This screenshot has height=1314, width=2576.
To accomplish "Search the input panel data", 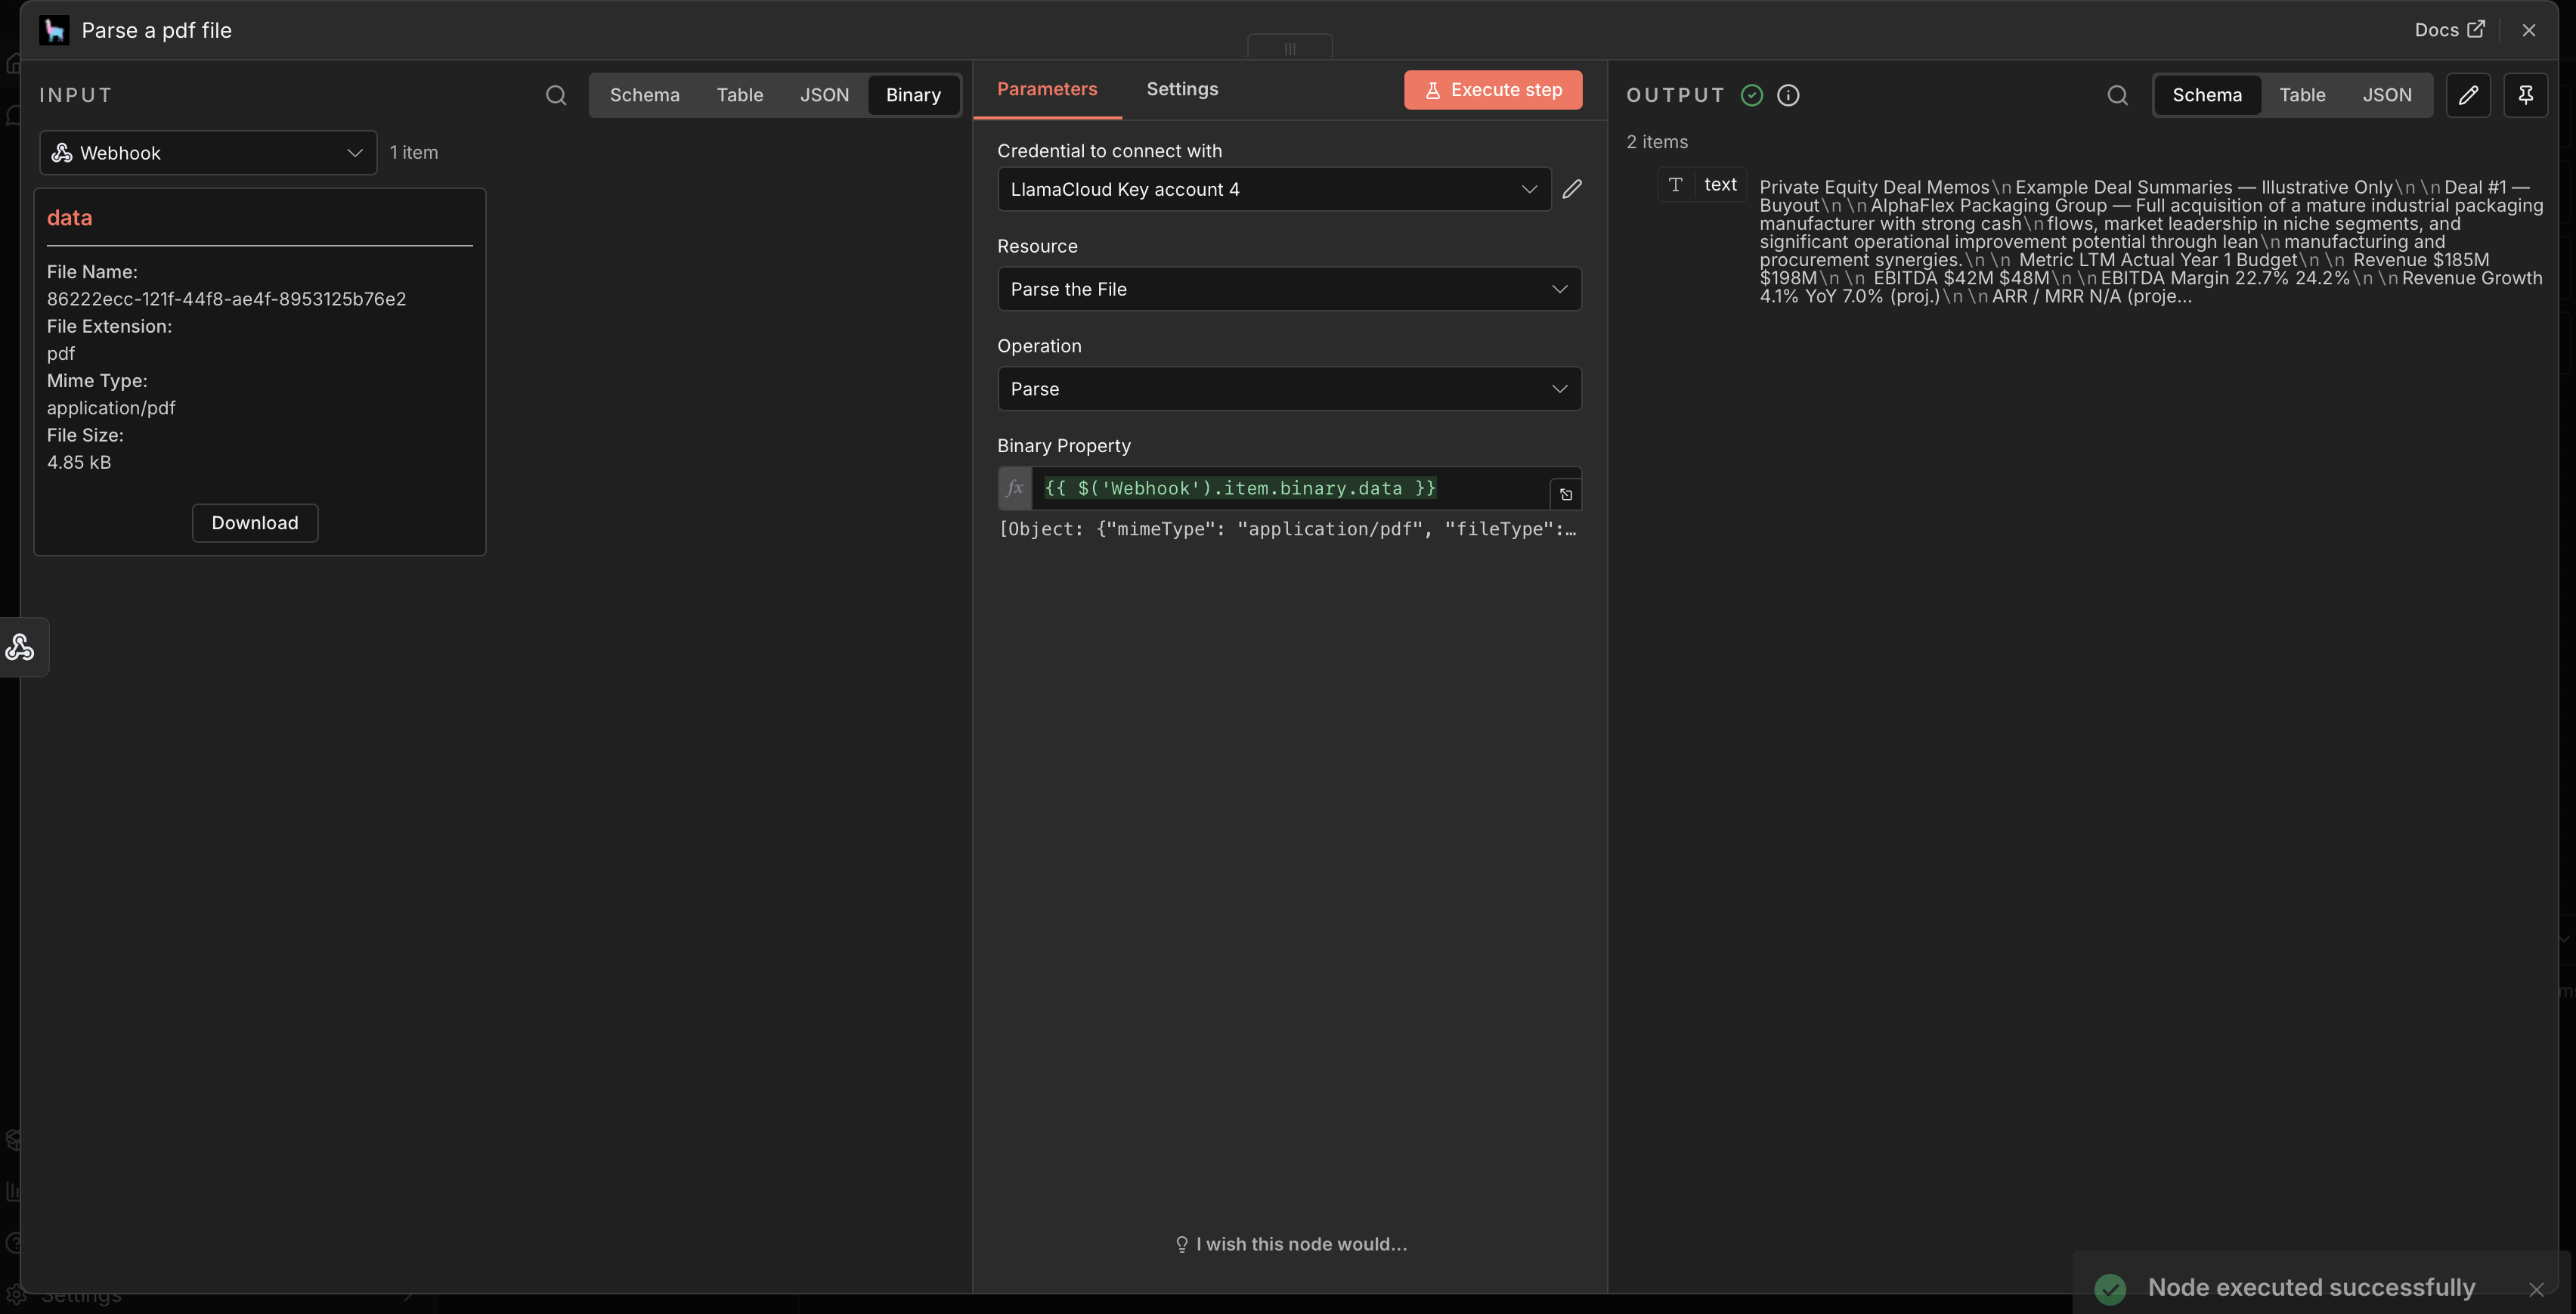I will click(x=556, y=95).
